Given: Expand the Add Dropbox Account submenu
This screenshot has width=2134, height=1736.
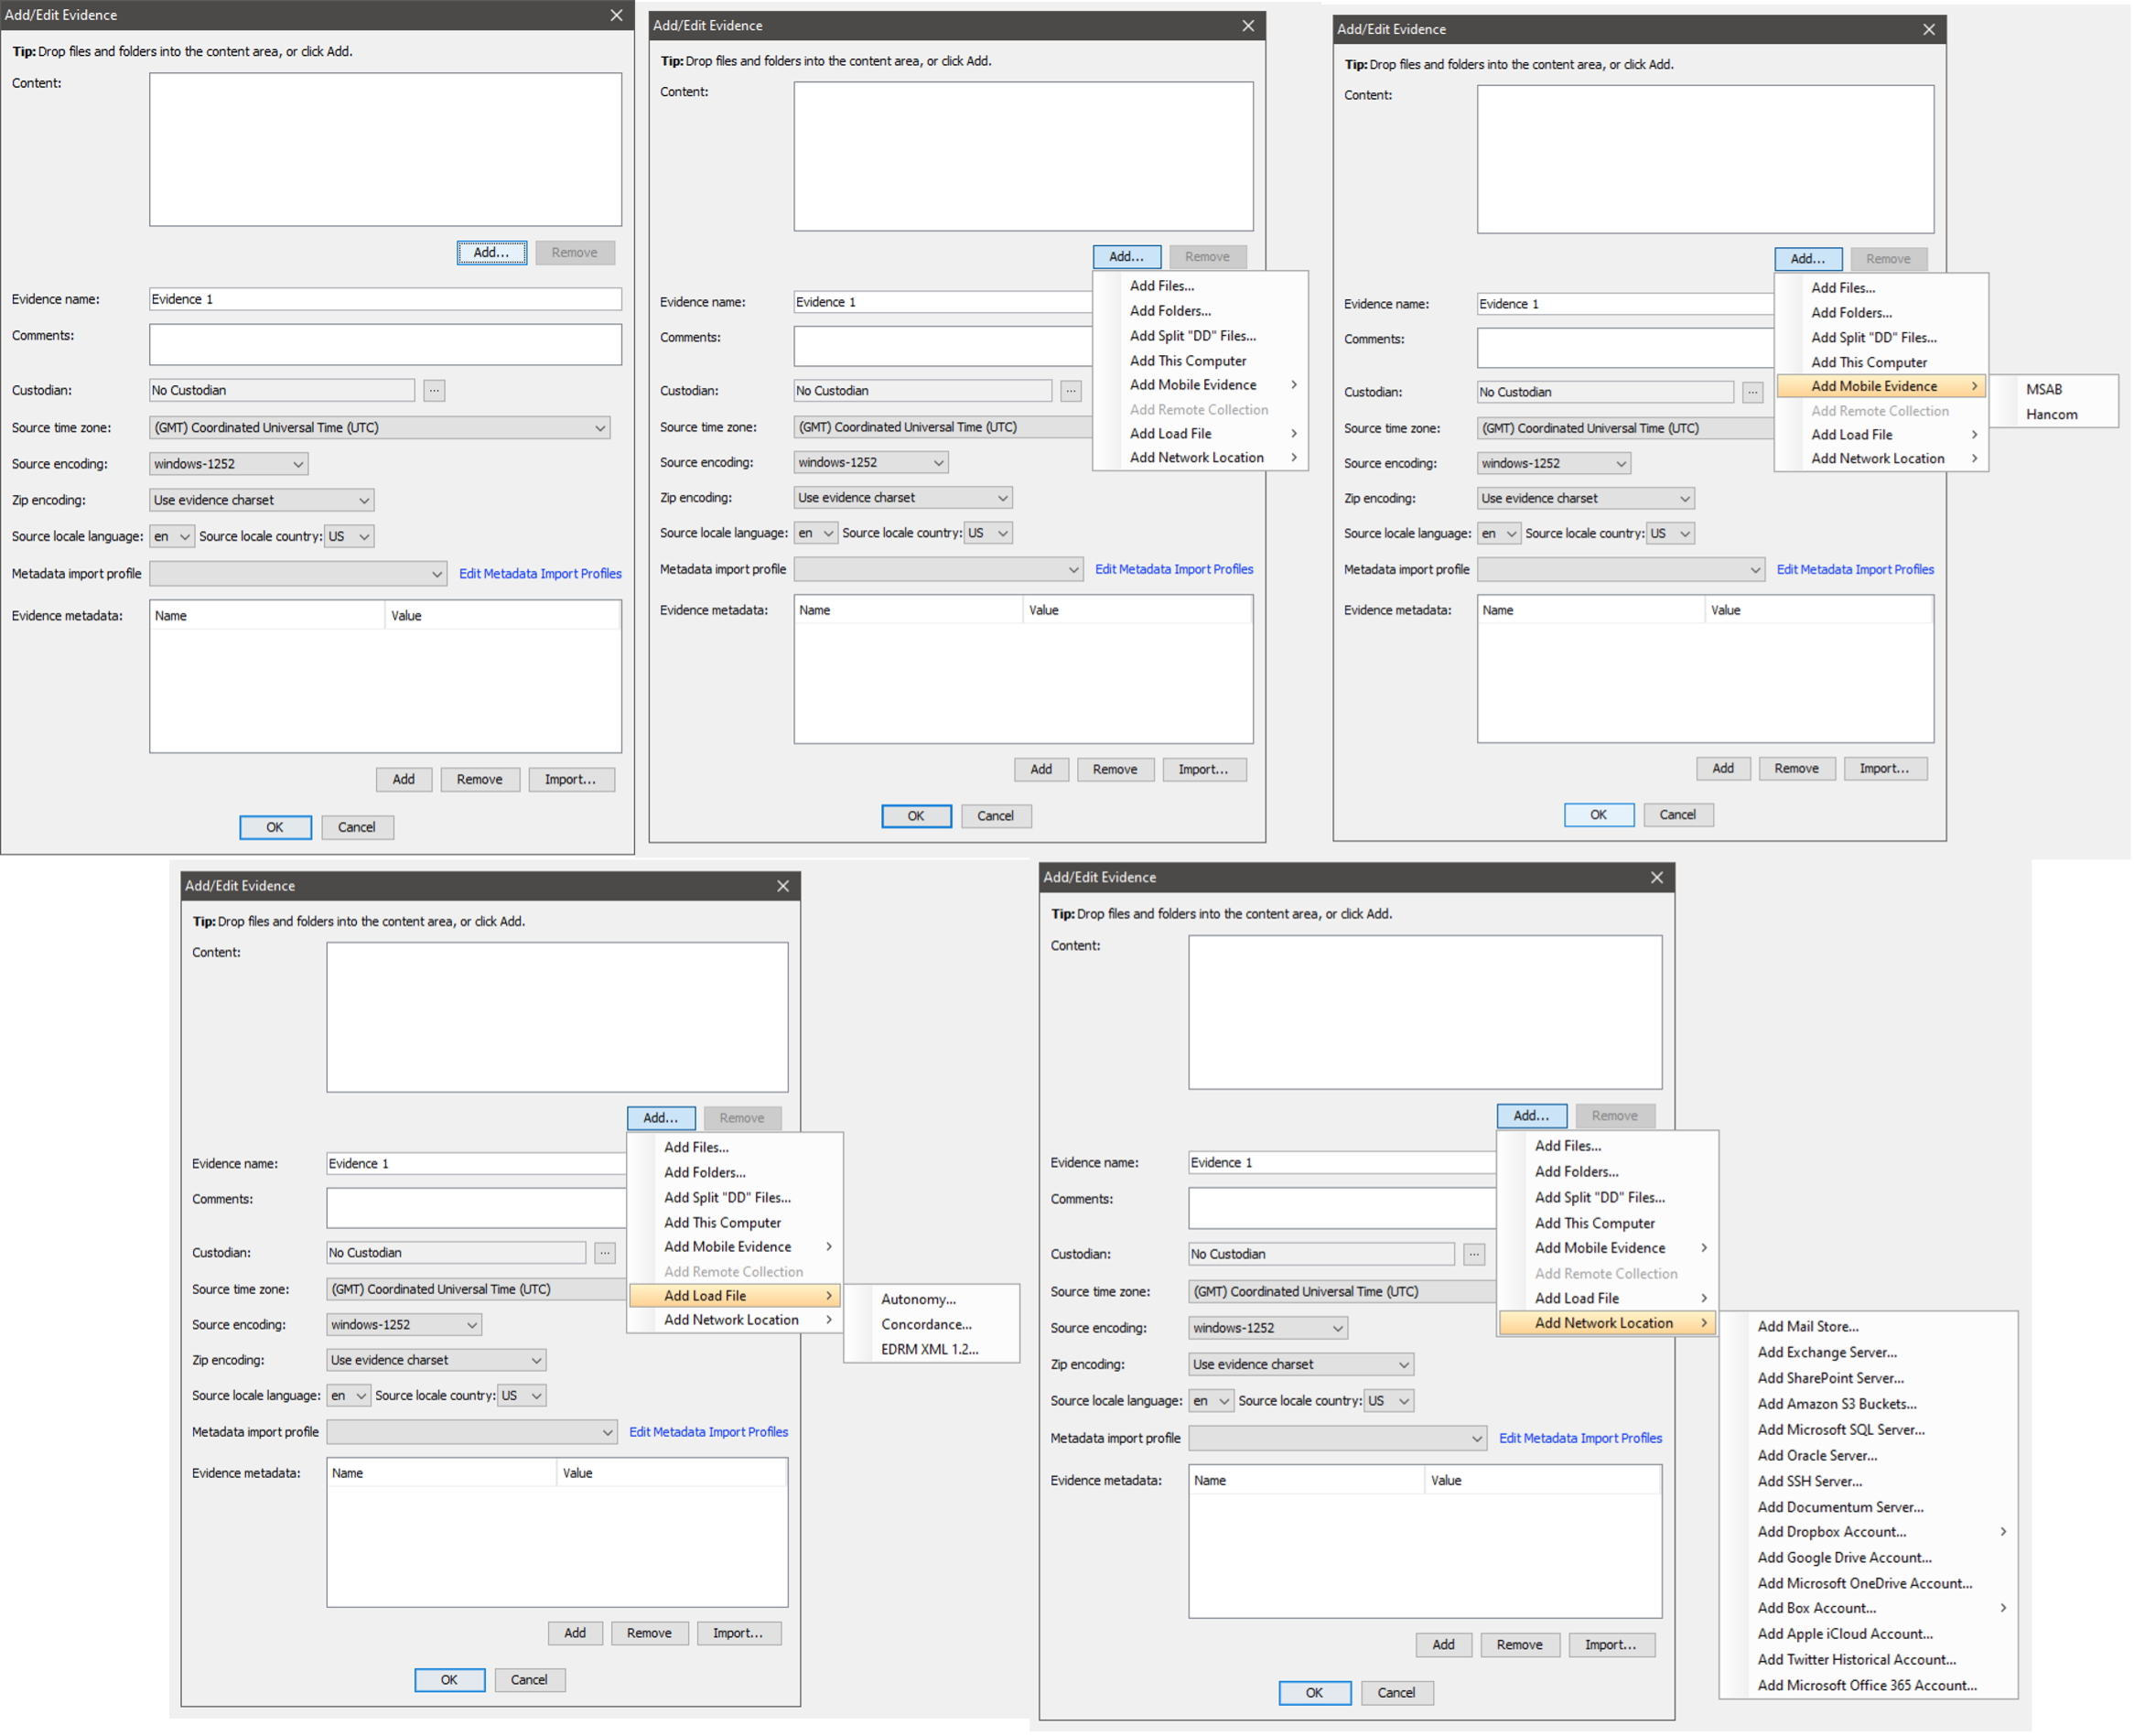Looking at the screenshot, I should (1831, 1531).
